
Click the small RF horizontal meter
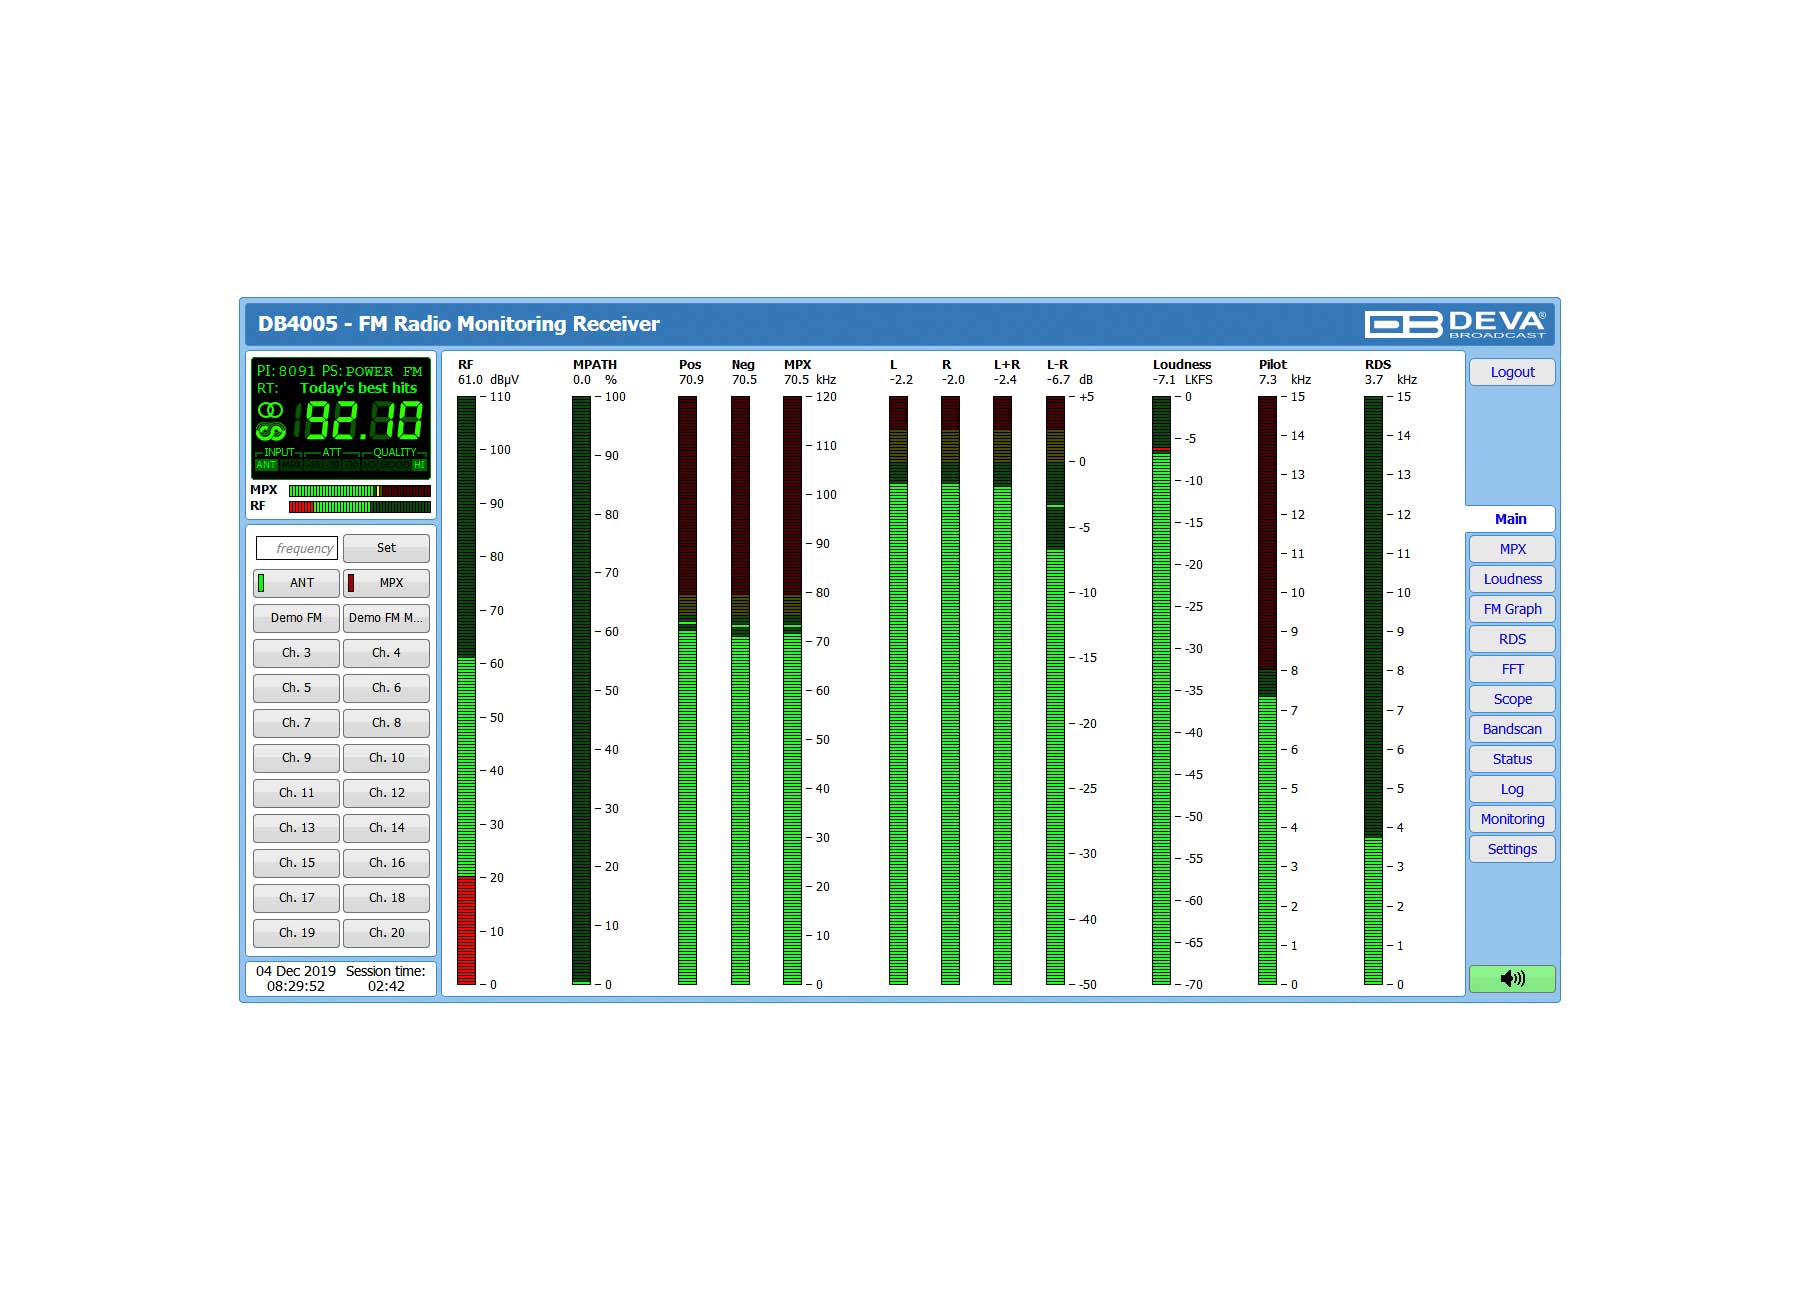point(360,507)
